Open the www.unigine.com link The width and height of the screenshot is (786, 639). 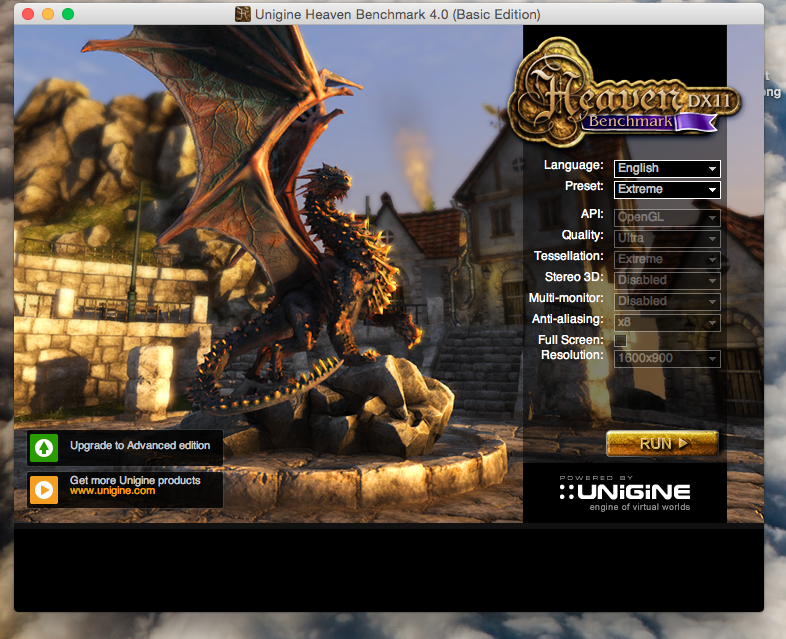112,491
